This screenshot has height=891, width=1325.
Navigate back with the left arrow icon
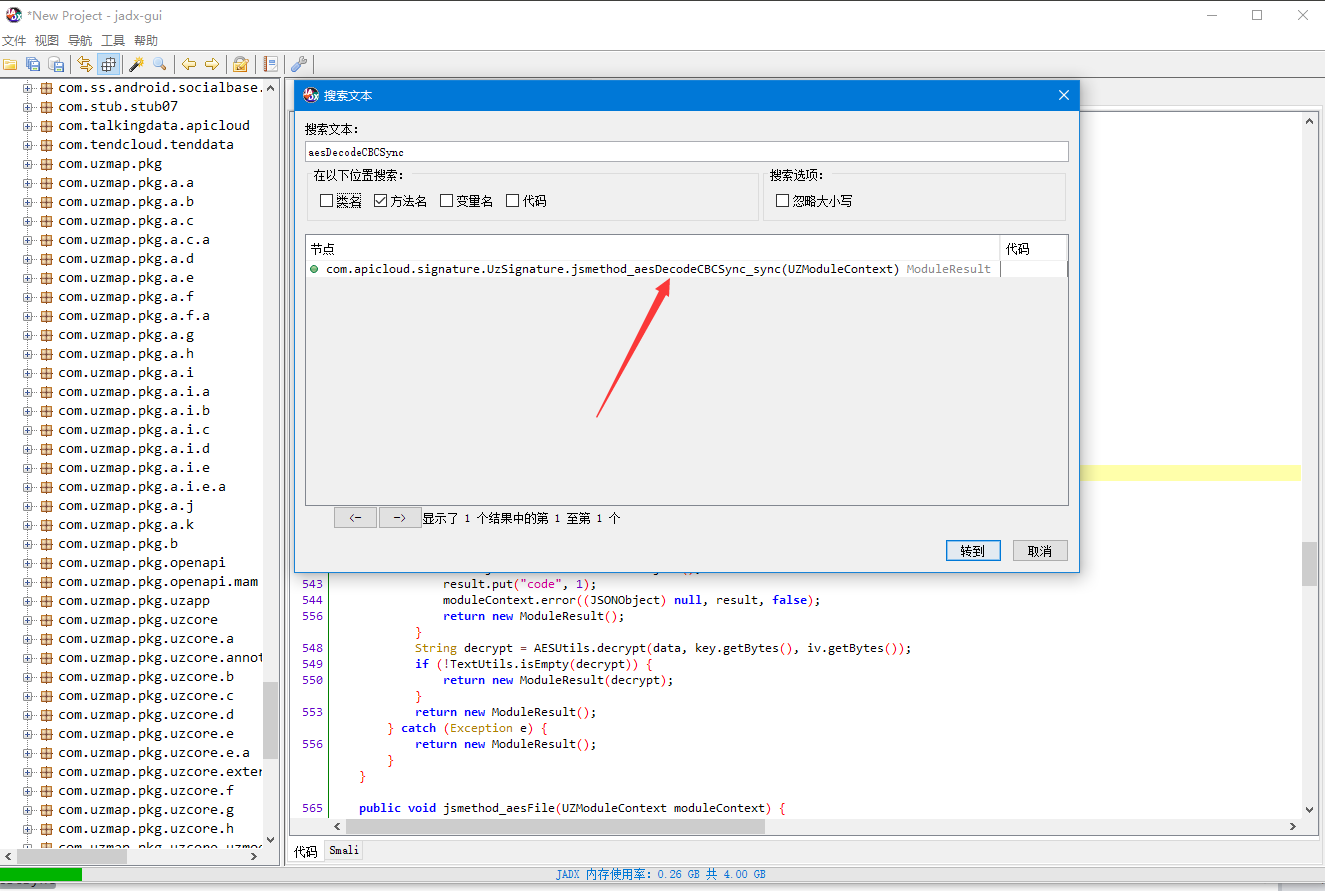coord(189,64)
